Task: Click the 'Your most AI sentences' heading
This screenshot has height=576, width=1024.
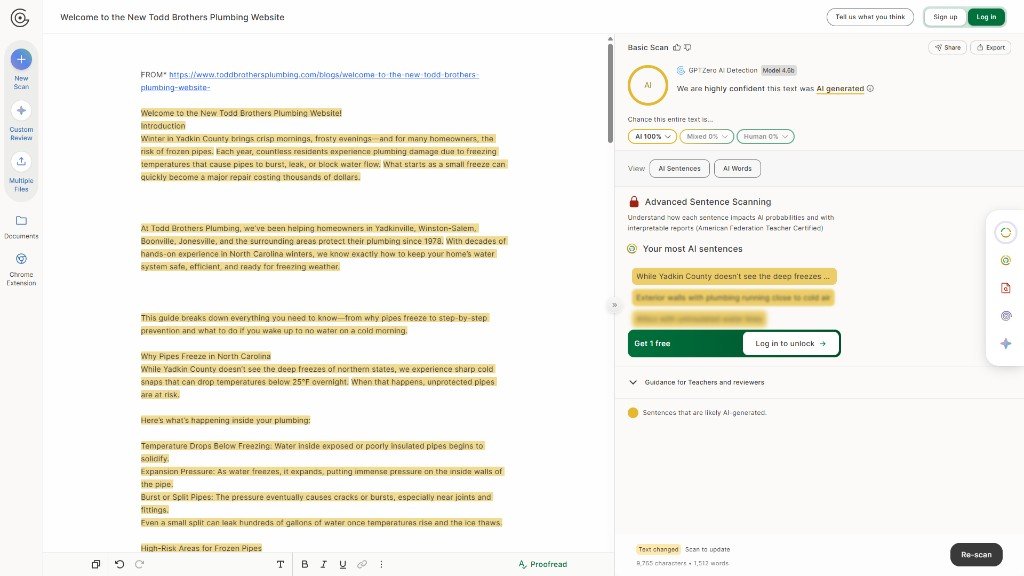Action: click(692, 249)
